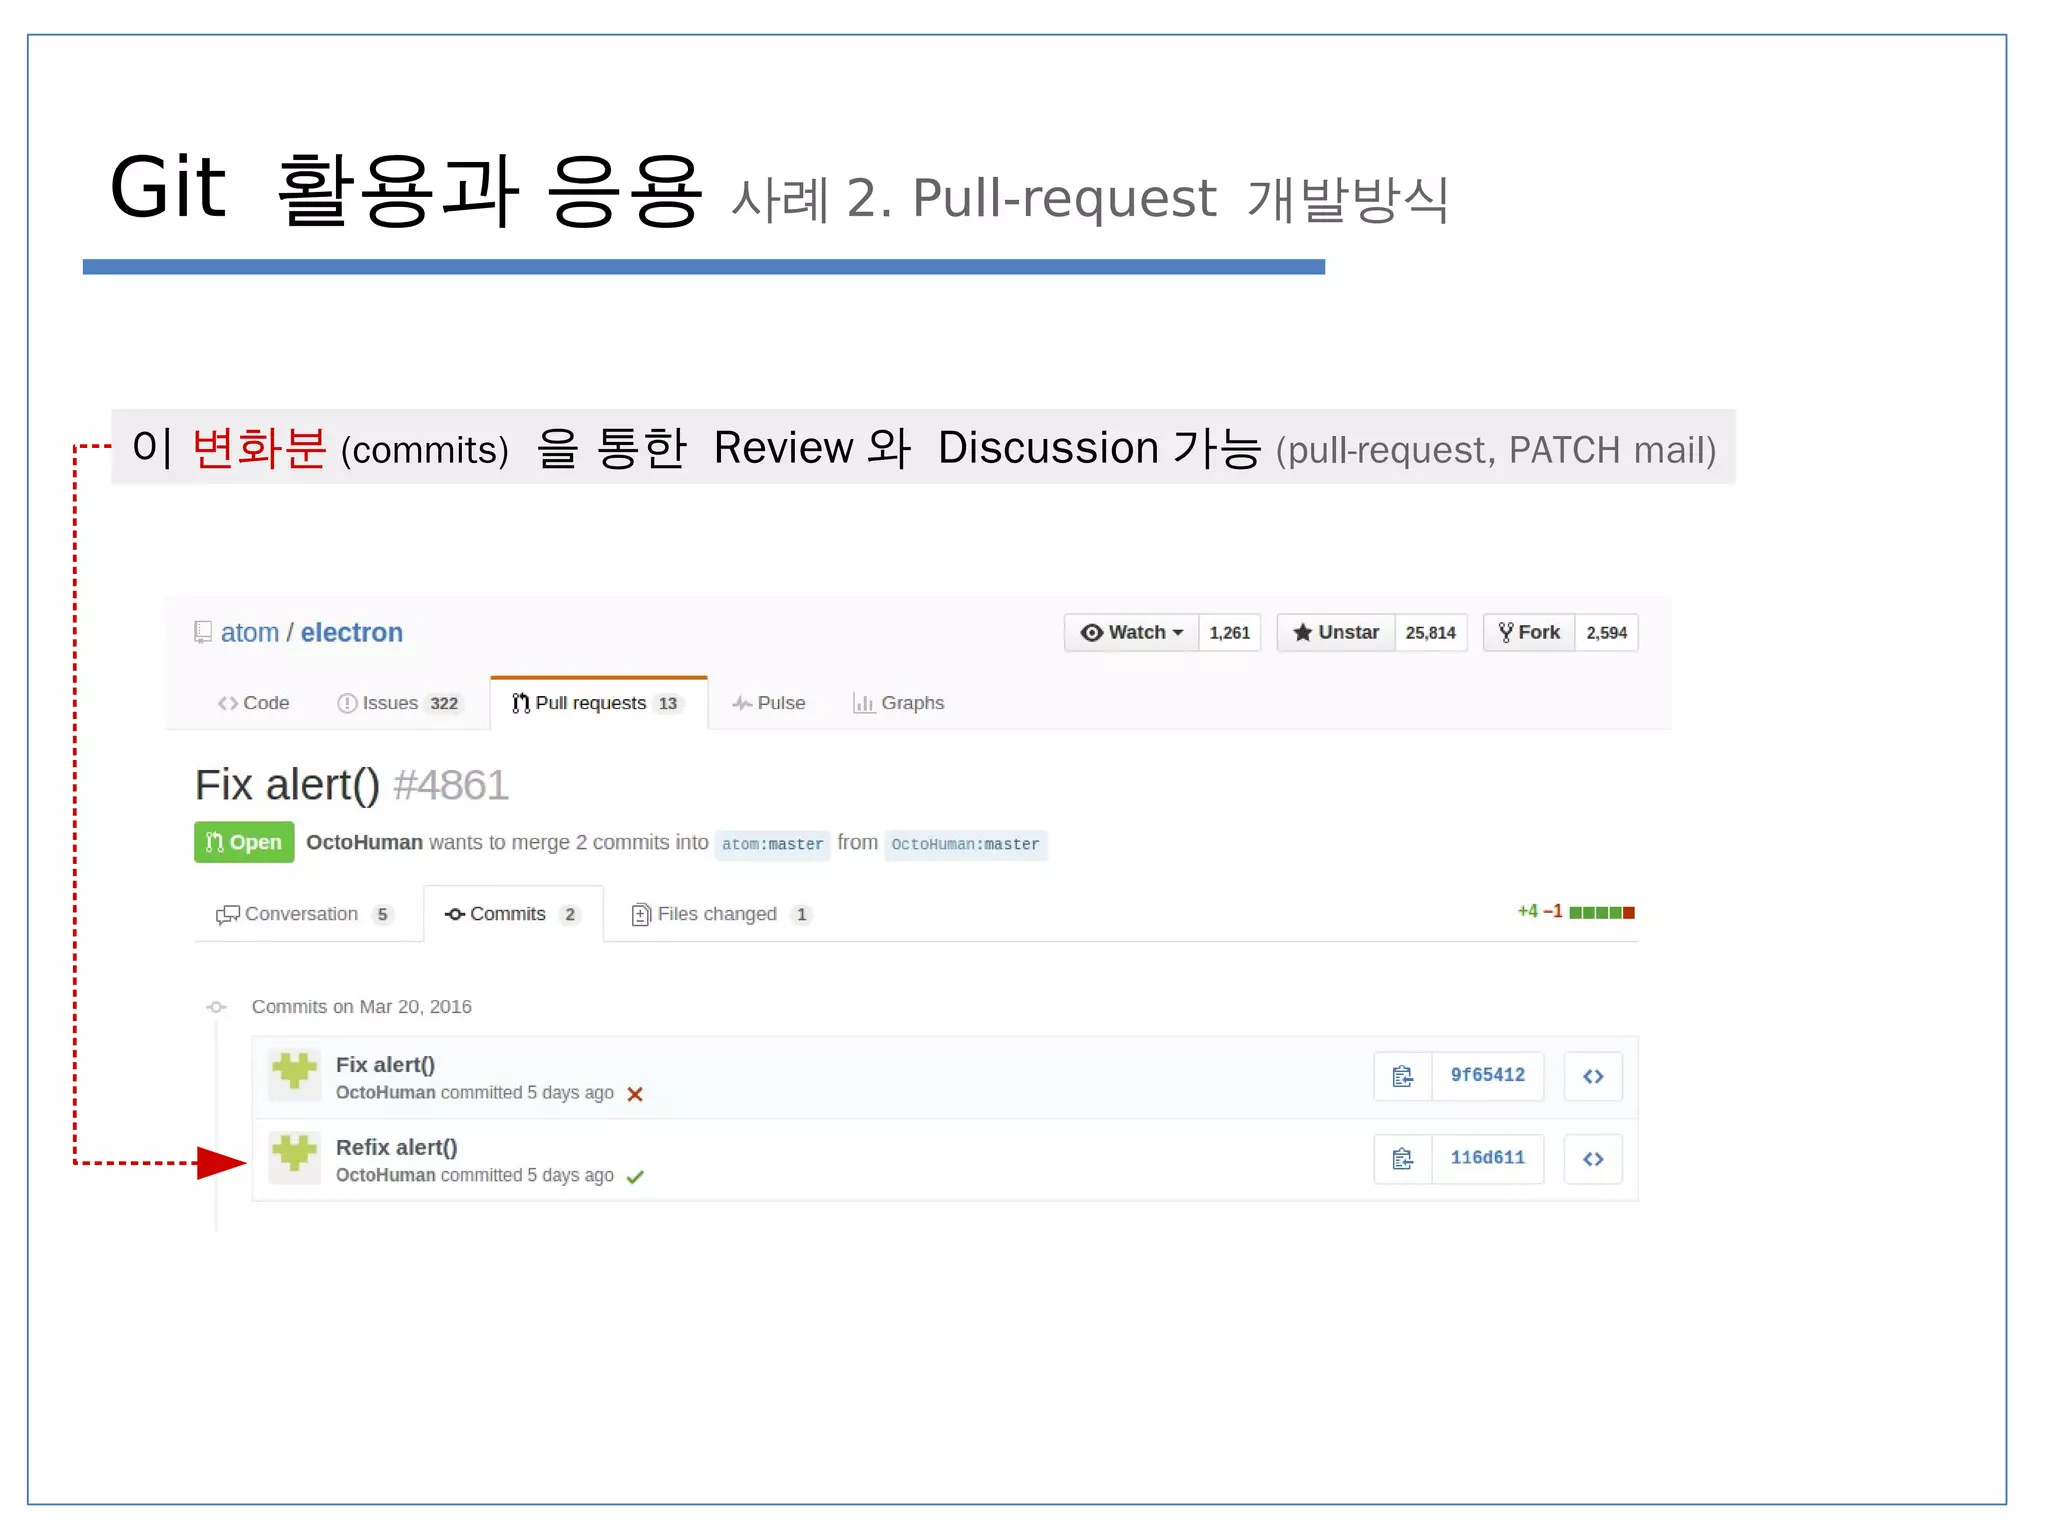Click the Unstar button
This screenshot has height=1535, width=2048.
click(x=1336, y=632)
